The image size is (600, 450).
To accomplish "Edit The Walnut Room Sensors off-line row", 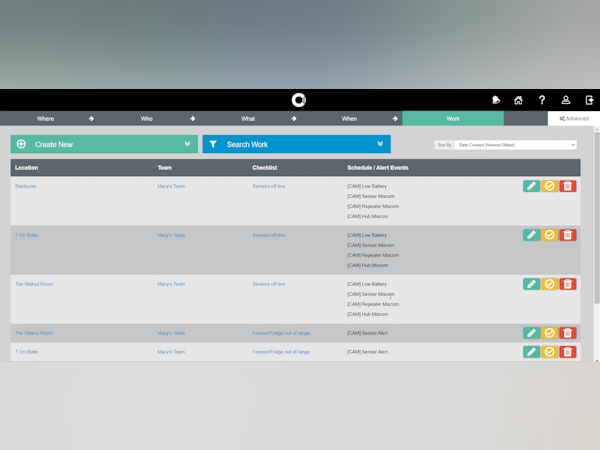I will click(x=532, y=284).
